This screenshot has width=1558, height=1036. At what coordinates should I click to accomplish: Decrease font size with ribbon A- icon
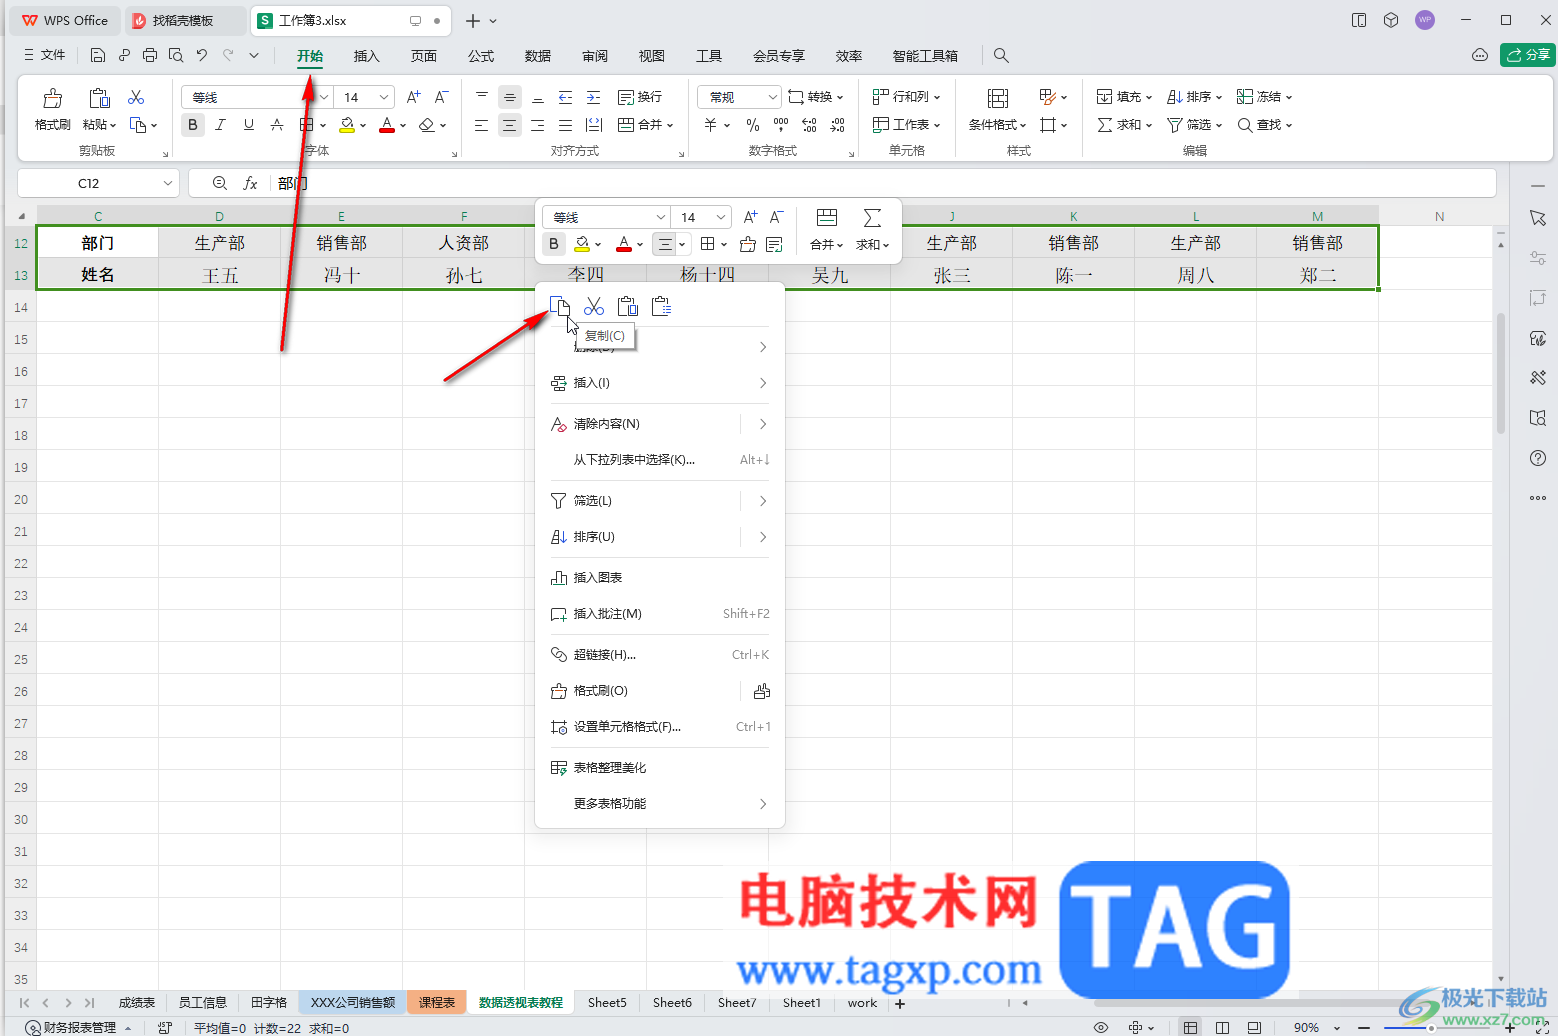[442, 97]
